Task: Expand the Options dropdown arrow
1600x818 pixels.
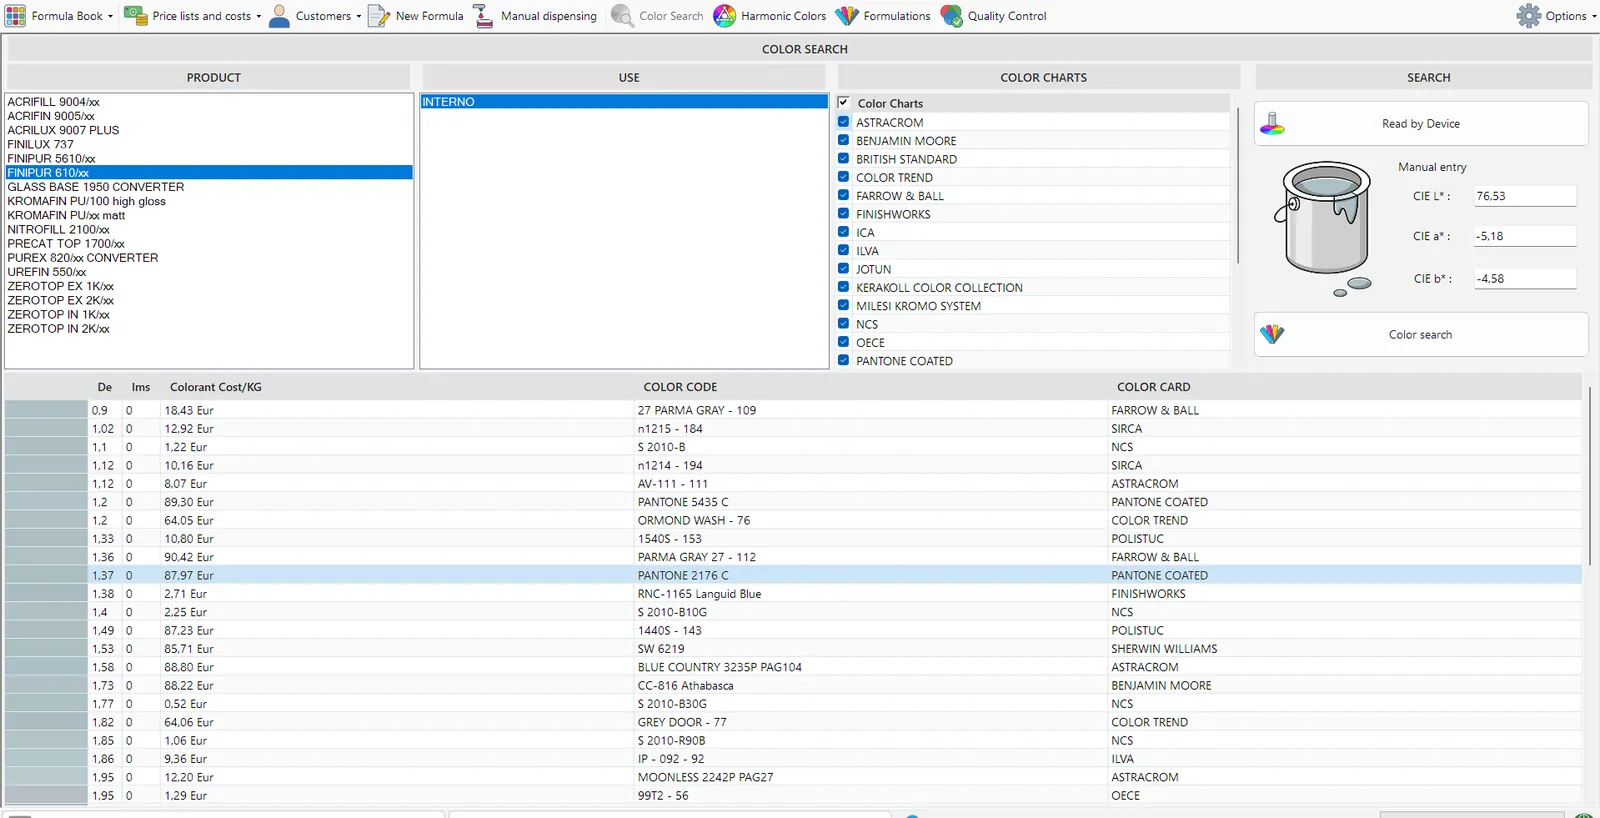Action: click(1593, 17)
